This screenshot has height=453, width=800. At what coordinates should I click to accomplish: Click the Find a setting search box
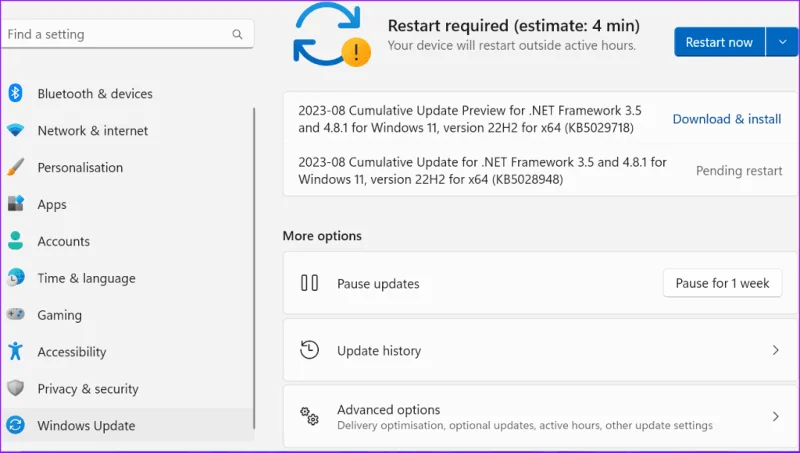coord(128,34)
